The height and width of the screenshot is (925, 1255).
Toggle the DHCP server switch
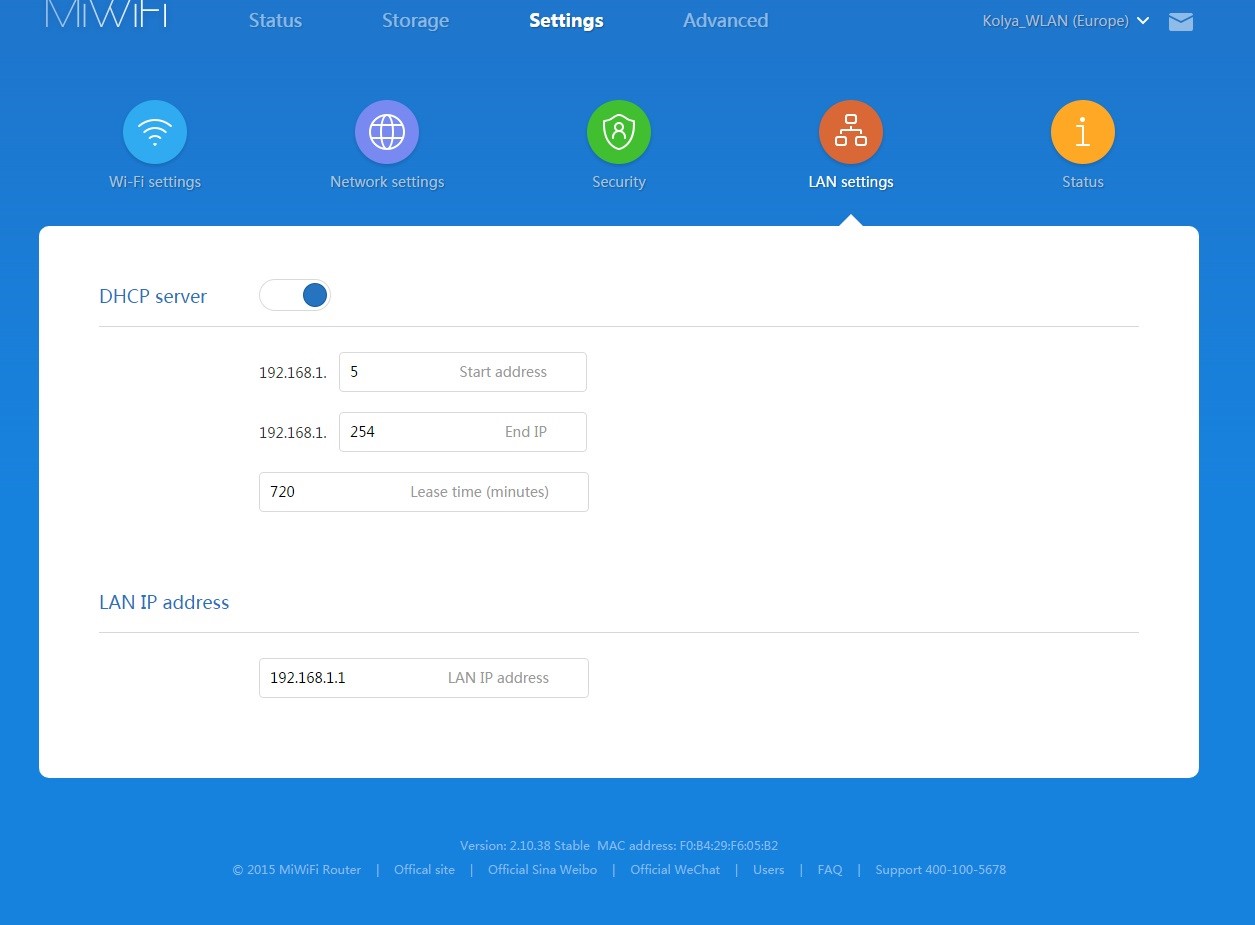(x=295, y=295)
